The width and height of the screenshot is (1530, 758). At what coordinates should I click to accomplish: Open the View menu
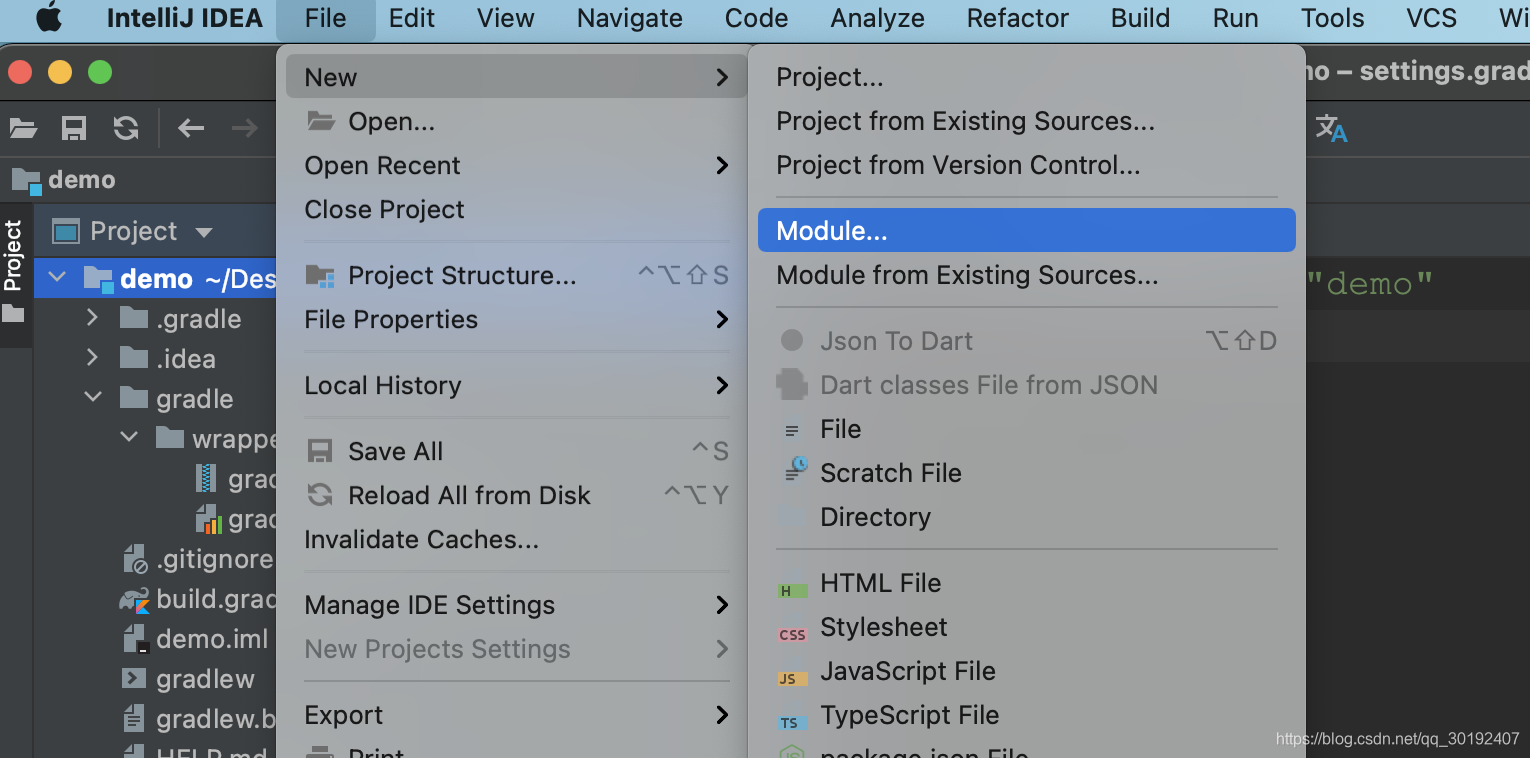pos(505,18)
